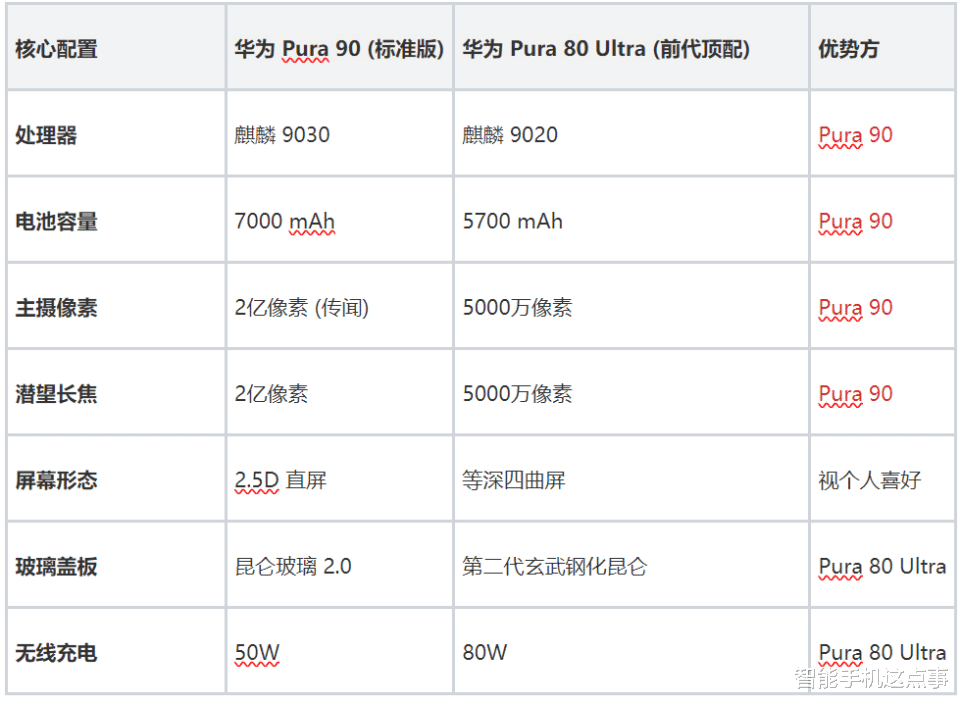Select the 华为 Pura 90 (标准版) header
960x703 pixels.
[339, 49]
